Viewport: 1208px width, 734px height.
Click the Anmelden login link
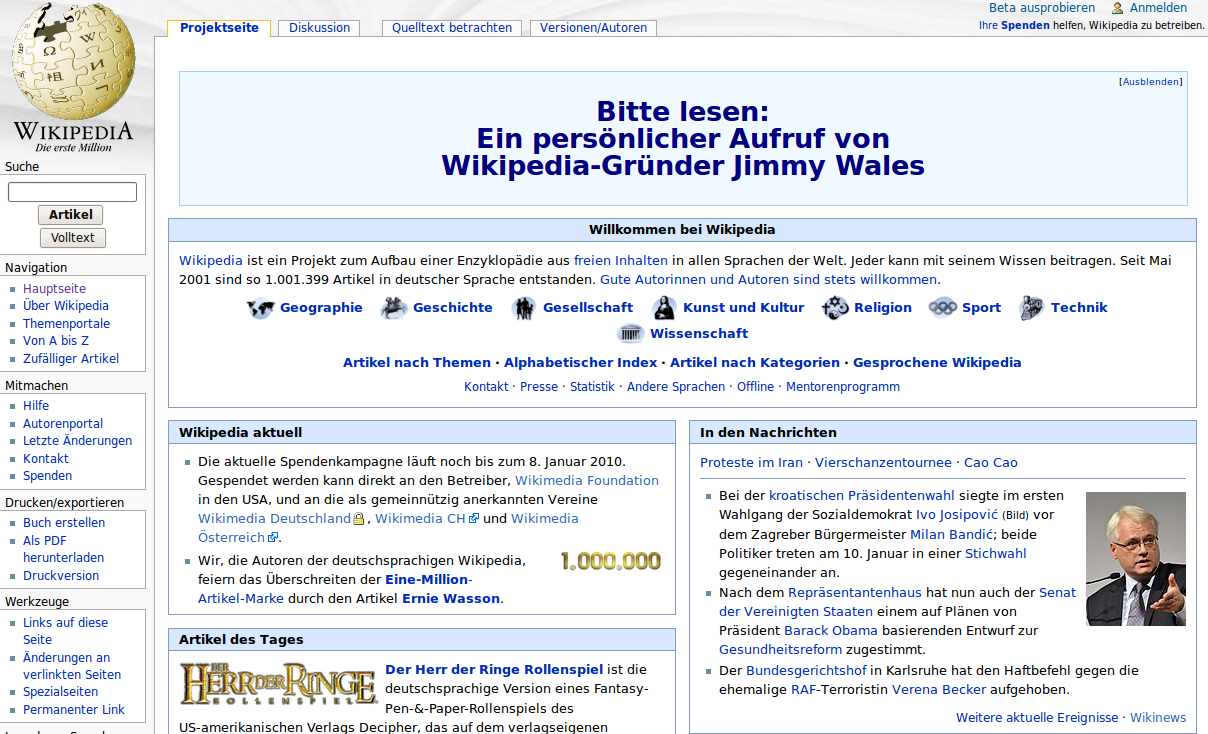click(x=1159, y=8)
